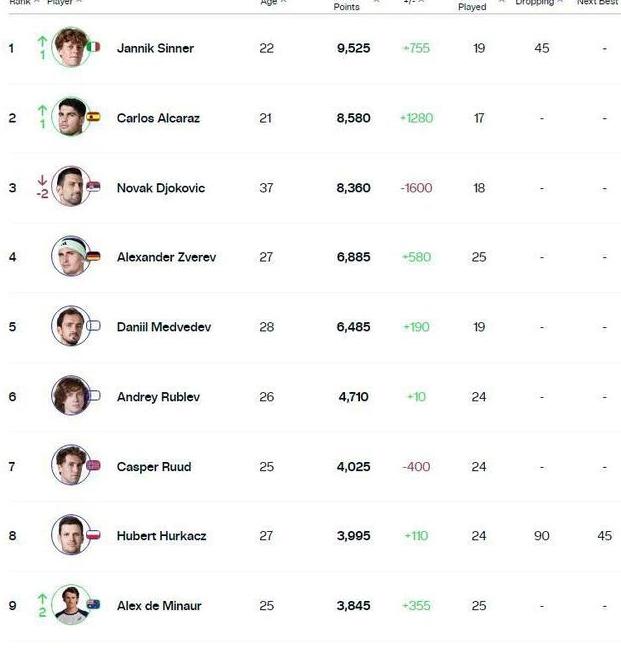Click Sinner's green rank-up arrow

point(42,41)
